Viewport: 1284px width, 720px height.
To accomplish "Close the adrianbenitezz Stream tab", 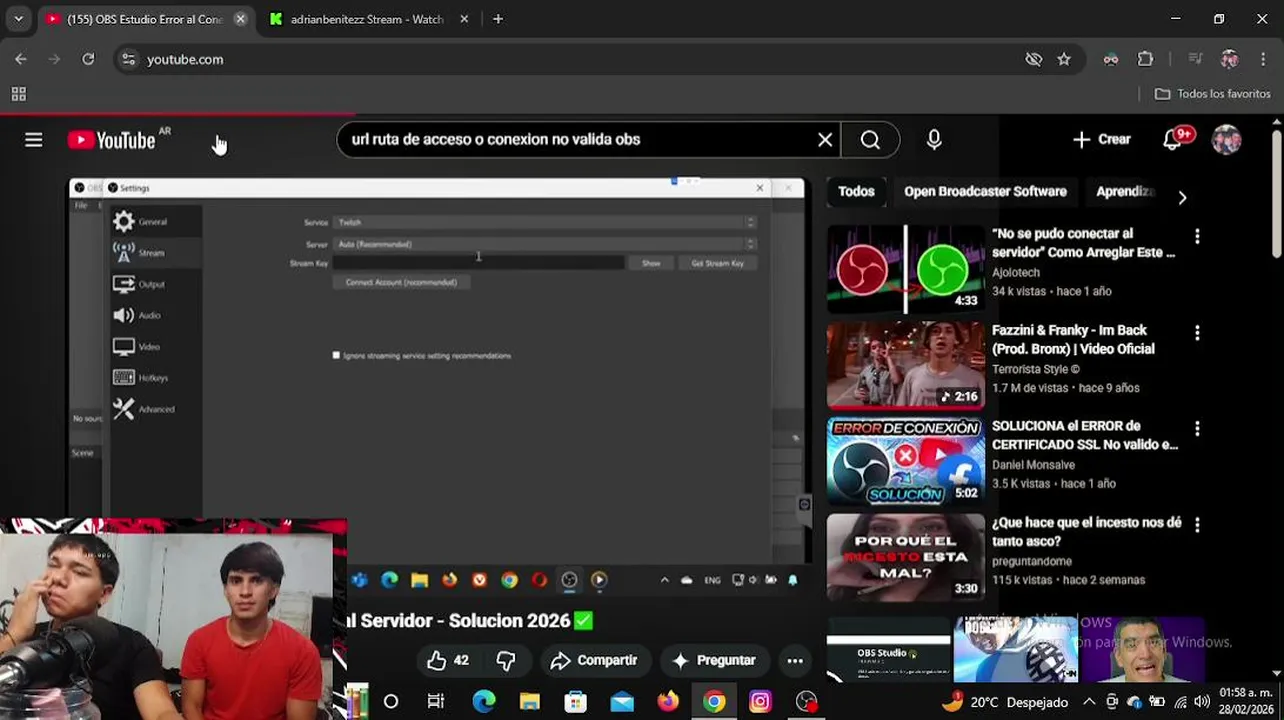I will (x=464, y=19).
